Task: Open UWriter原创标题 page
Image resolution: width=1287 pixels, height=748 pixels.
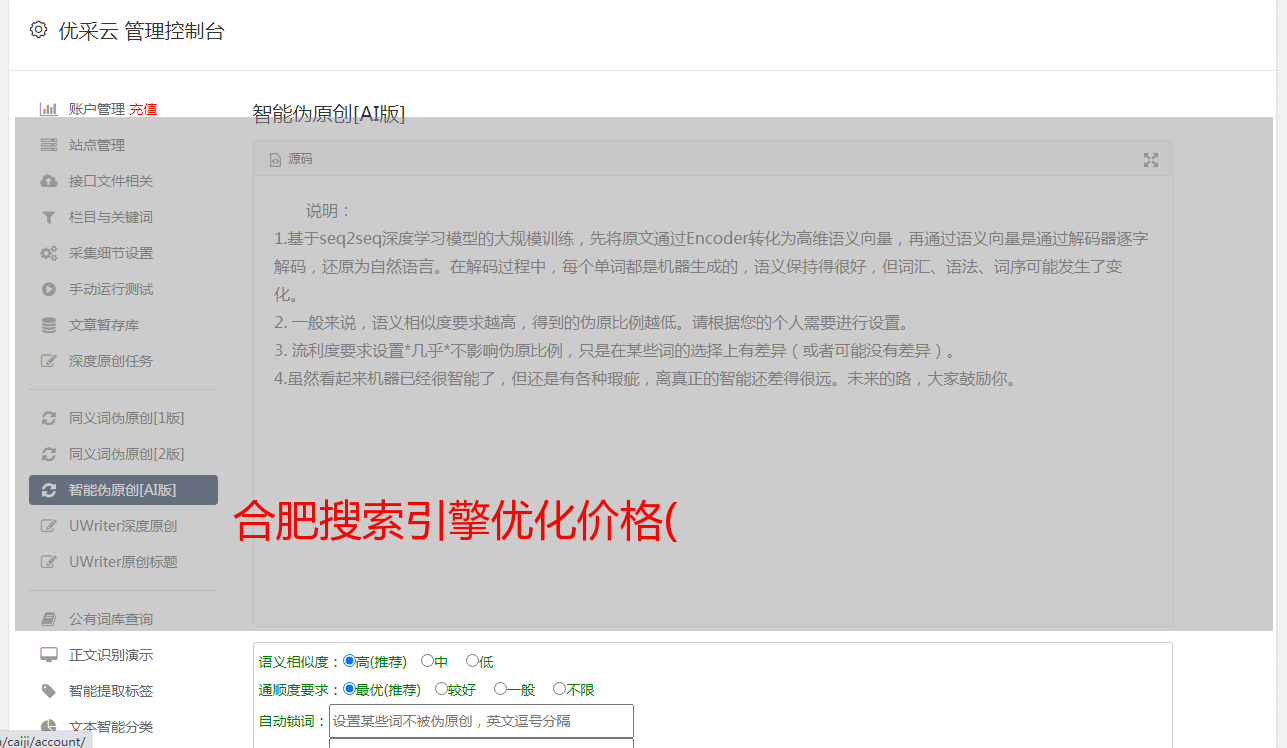Action: pos(123,562)
